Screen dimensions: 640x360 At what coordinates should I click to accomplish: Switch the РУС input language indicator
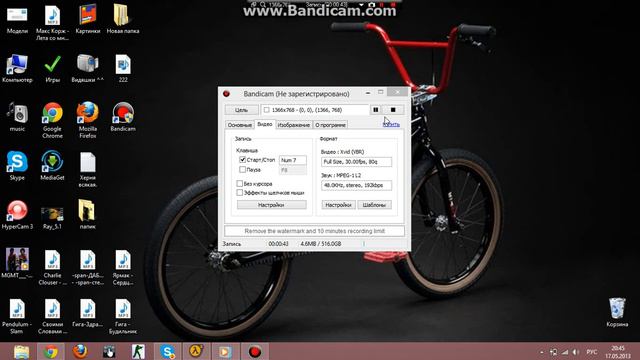pos(591,352)
